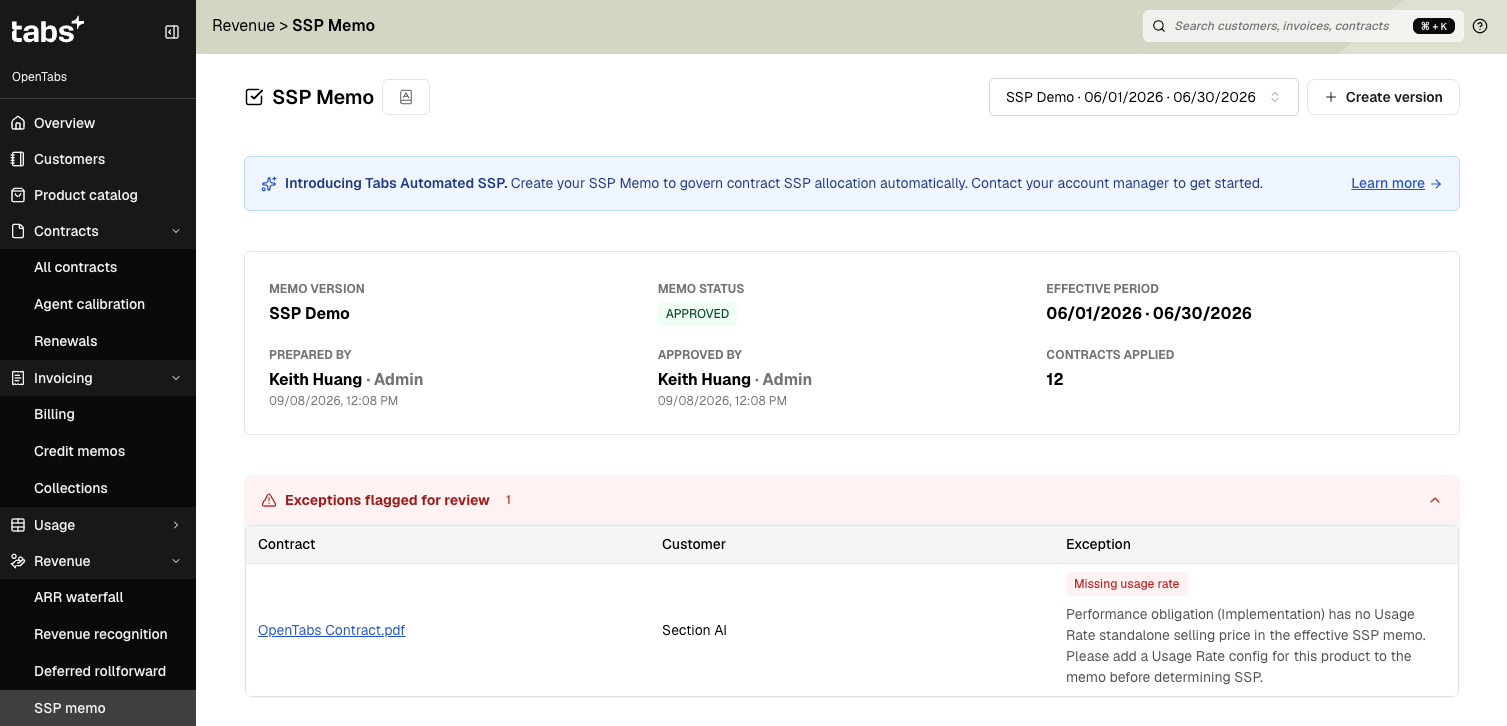Click the Revenue sidebar icon

(x=17, y=561)
